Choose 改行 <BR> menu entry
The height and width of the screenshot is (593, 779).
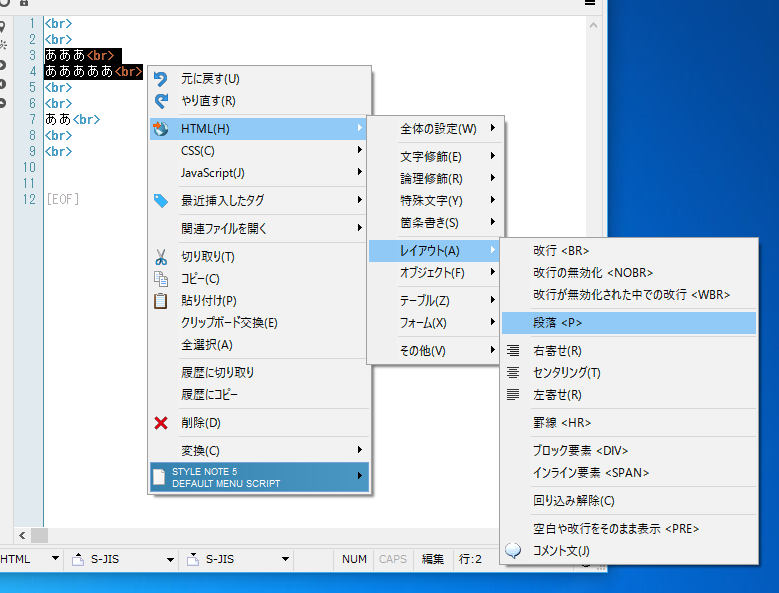point(629,251)
